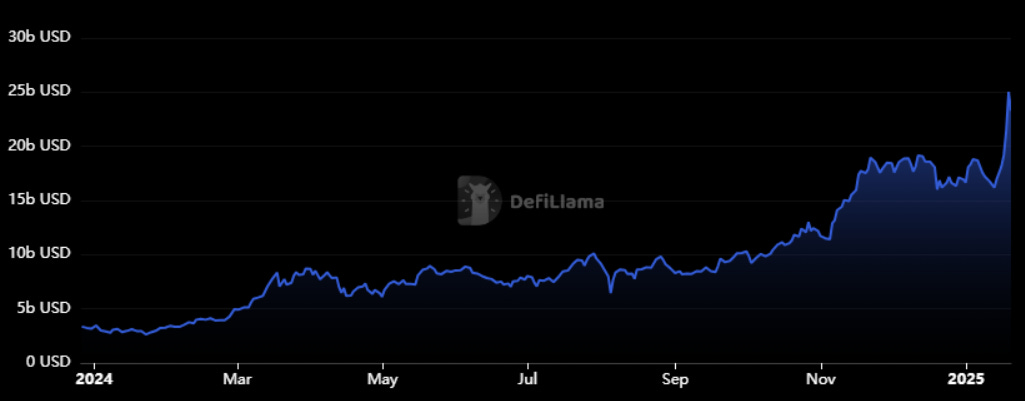Click the Nov x-axis label
This screenshot has width=1025, height=401.
pos(821,379)
